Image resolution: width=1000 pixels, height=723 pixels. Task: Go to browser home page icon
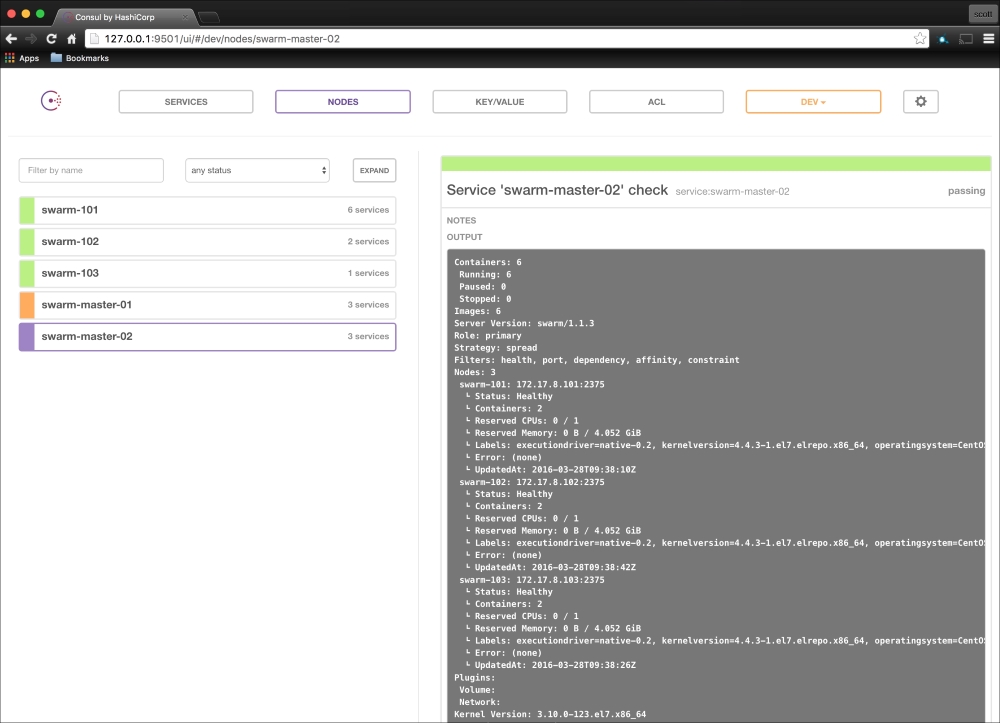[x=72, y=38]
